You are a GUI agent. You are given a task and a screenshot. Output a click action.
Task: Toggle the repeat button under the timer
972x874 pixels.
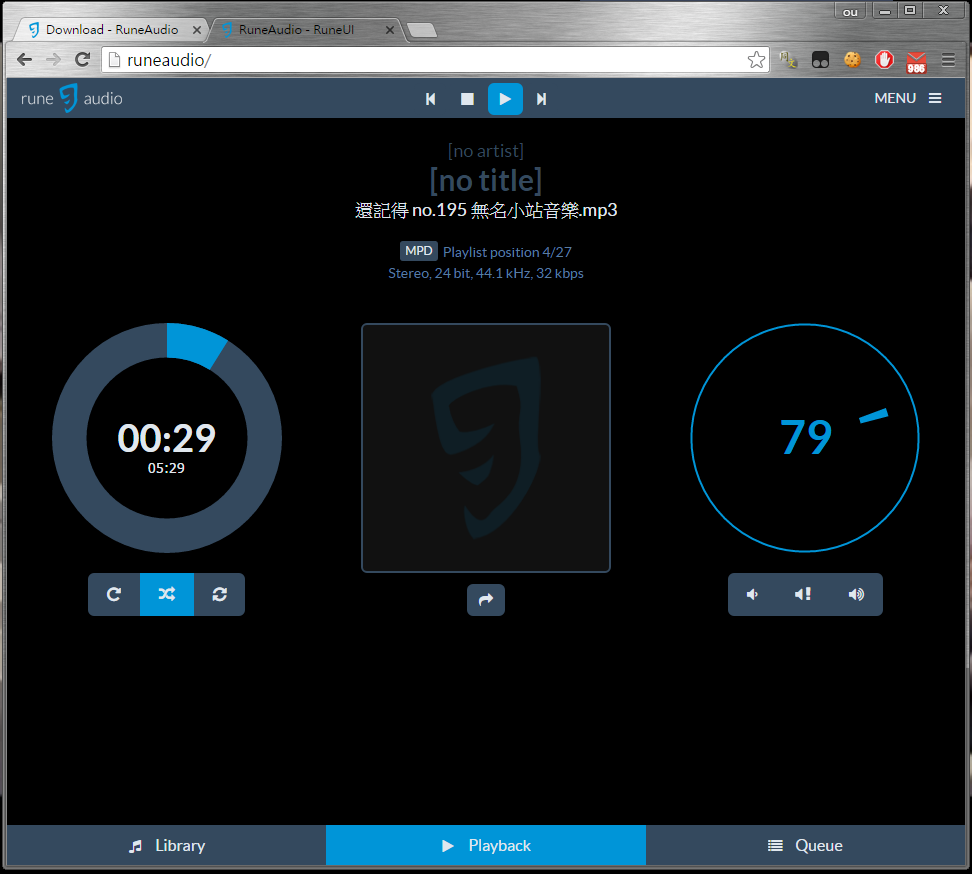[x=114, y=594]
